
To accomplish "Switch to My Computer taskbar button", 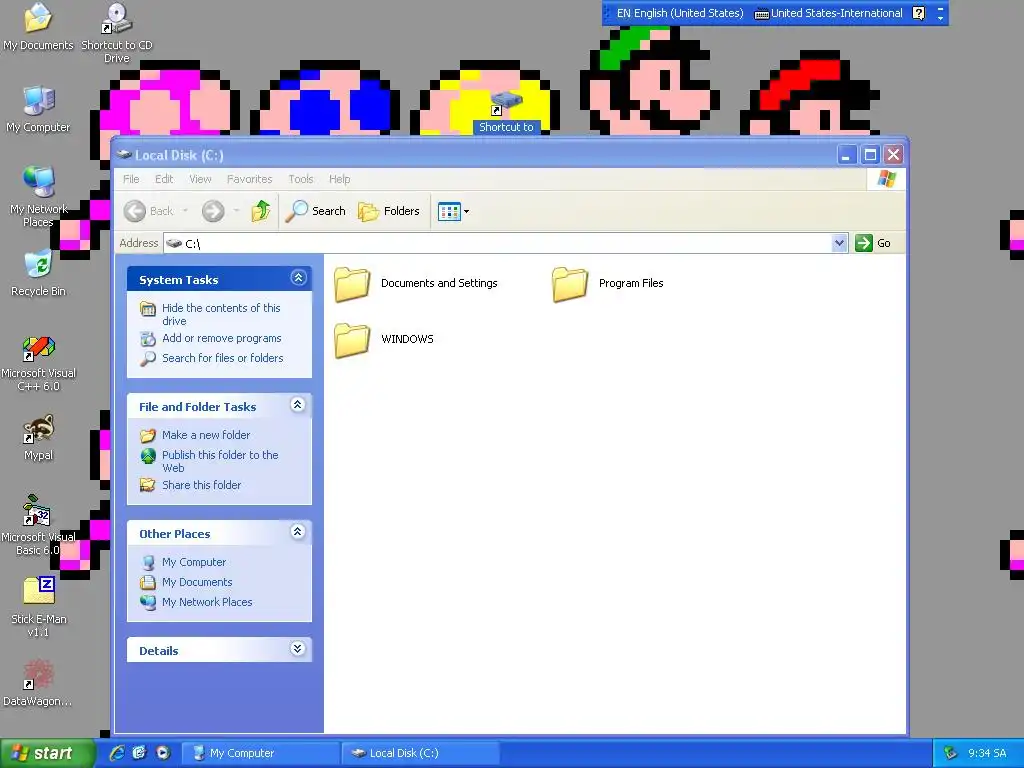I will [260, 754].
